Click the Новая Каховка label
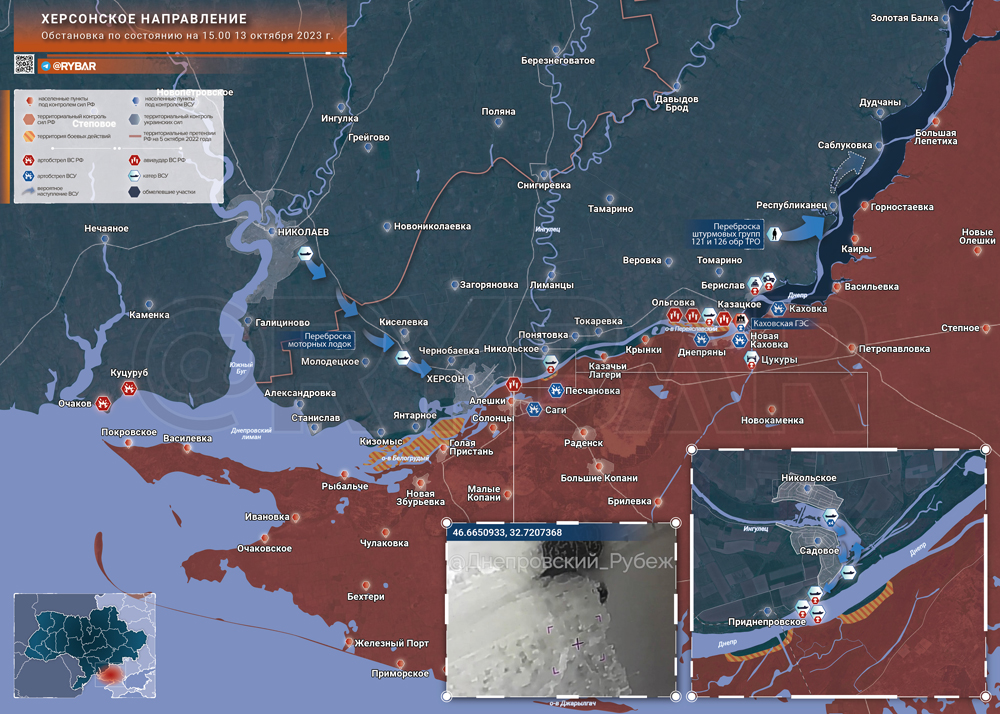This screenshot has height=714, width=1000. tap(769, 340)
